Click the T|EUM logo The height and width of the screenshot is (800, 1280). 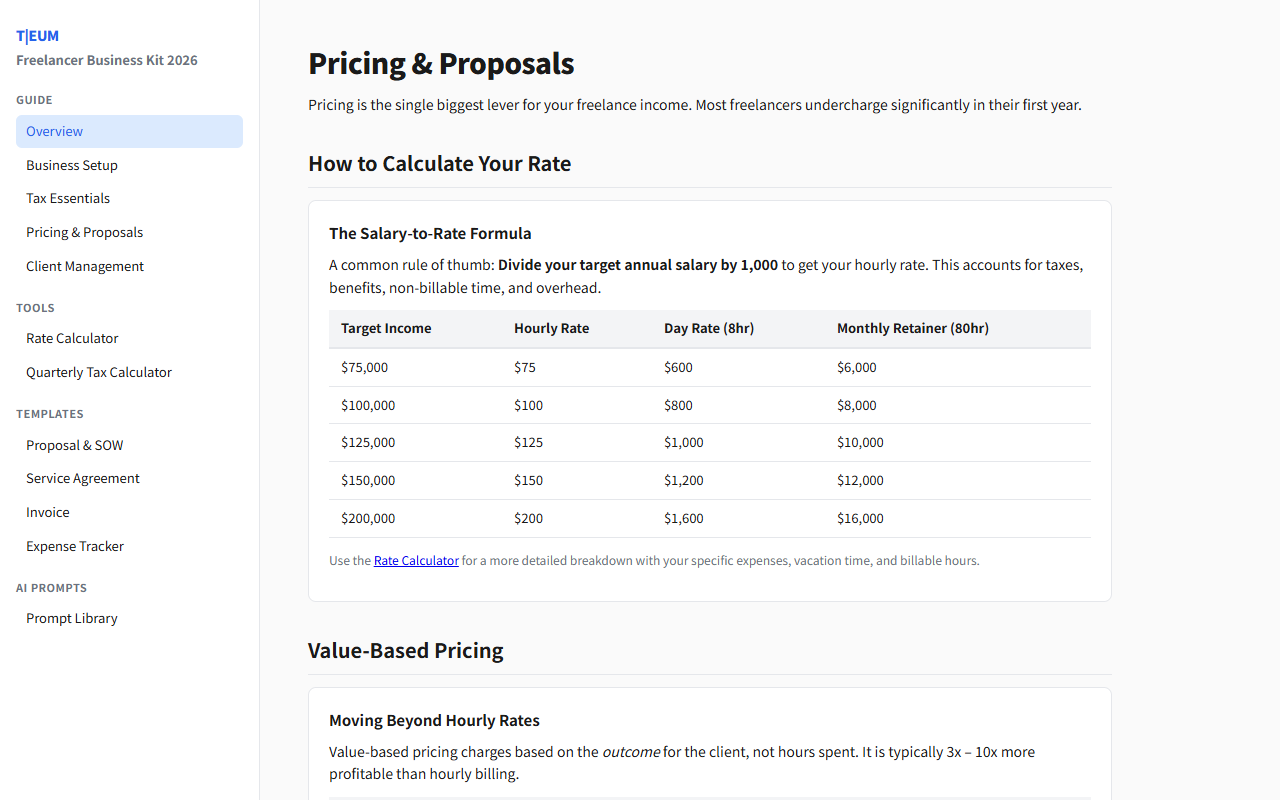[x=36, y=35]
